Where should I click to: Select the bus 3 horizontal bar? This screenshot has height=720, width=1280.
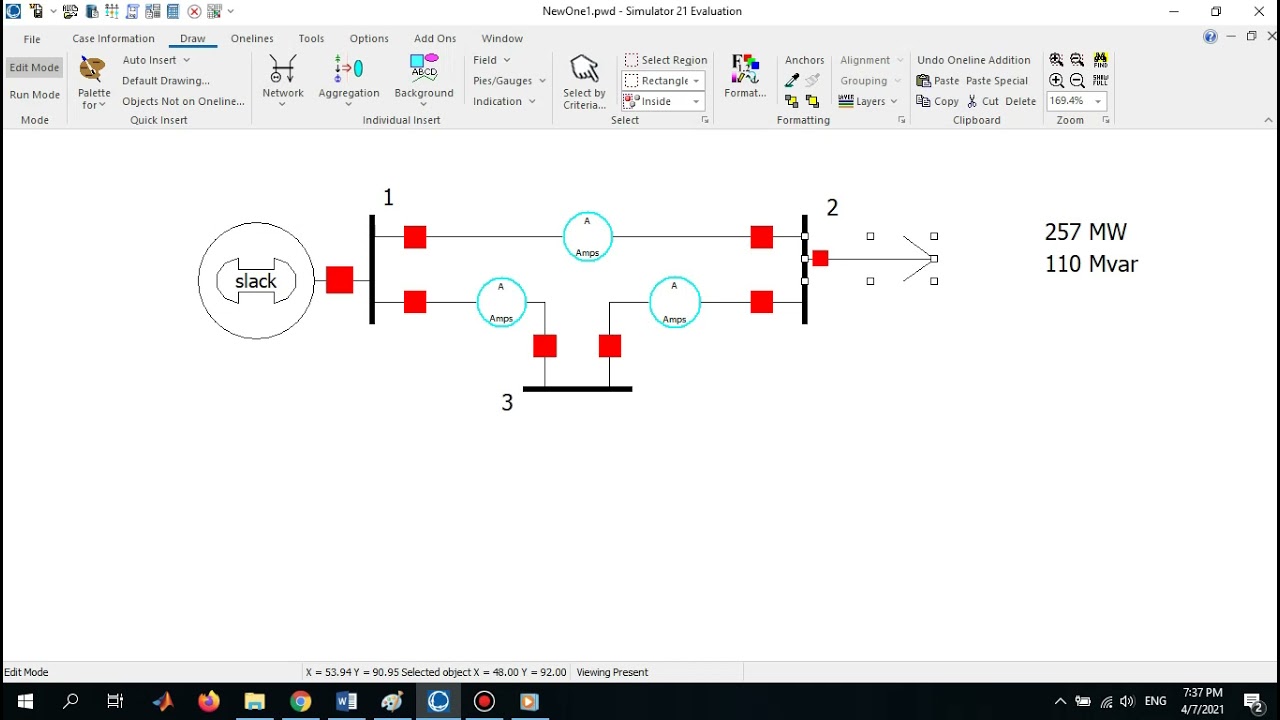(x=578, y=389)
